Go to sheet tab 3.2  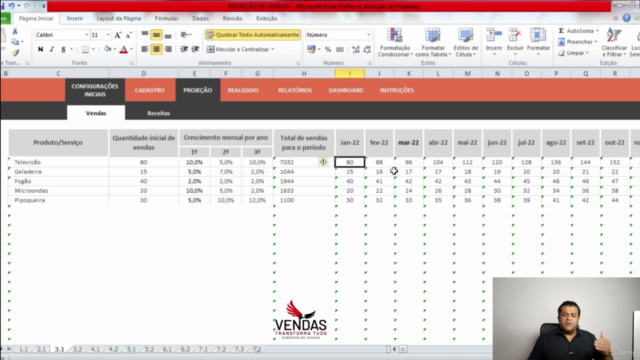77,349
